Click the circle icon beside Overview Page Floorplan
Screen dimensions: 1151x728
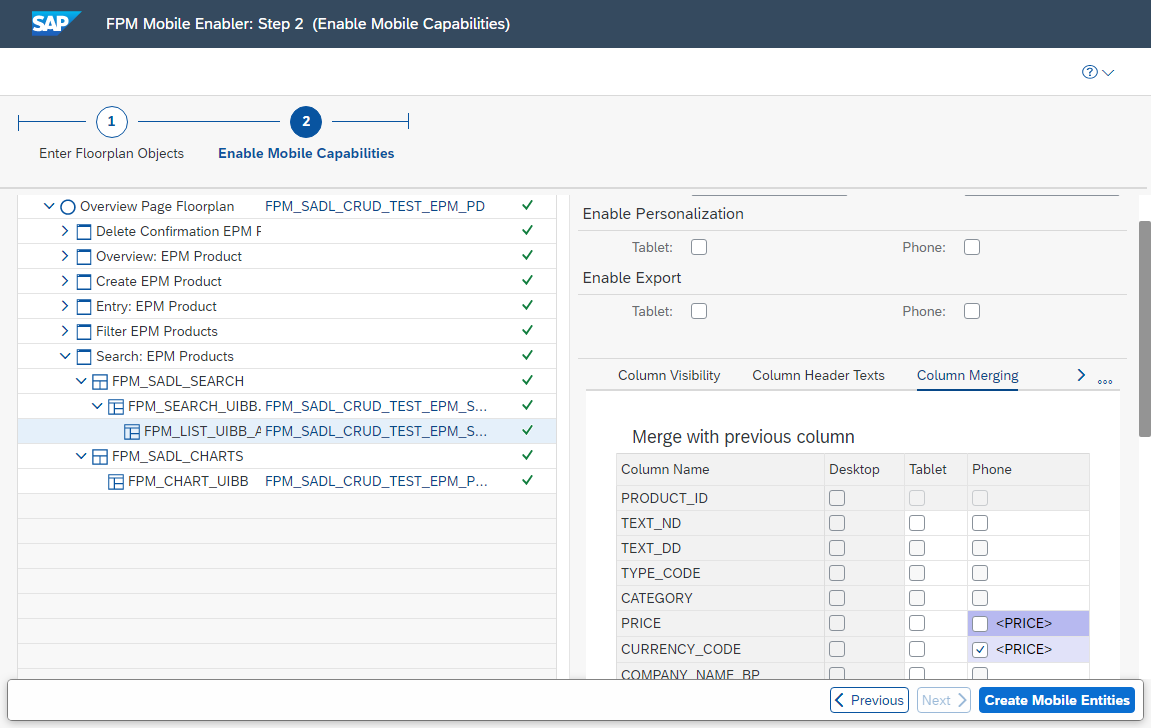[x=66, y=206]
